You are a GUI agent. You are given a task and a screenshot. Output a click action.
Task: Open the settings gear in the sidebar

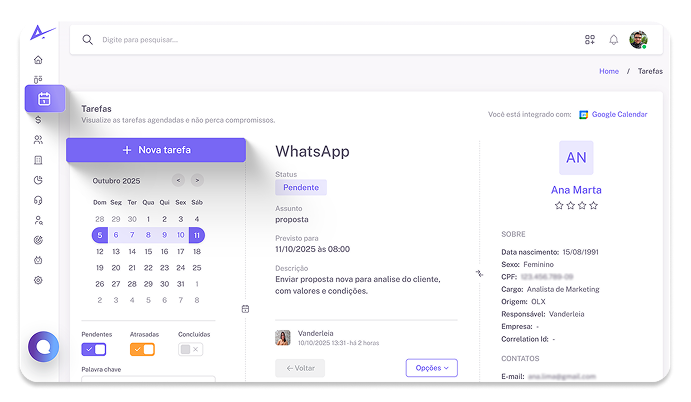[38, 280]
